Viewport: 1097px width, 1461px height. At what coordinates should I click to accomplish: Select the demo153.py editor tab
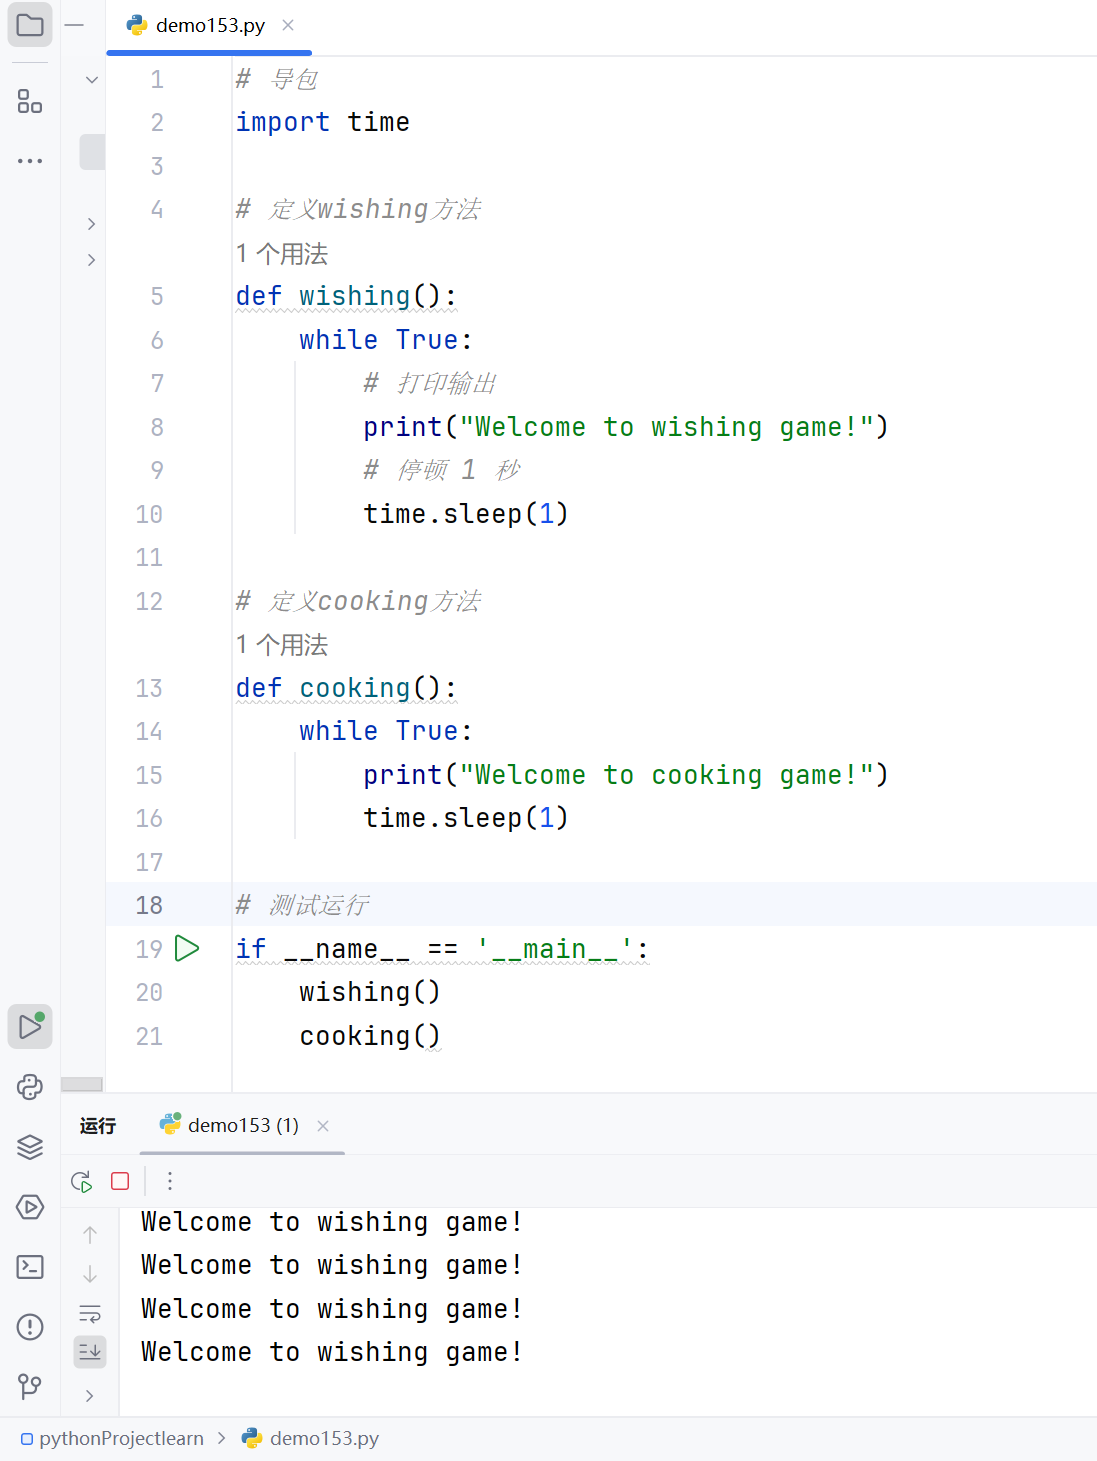[x=209, y=25]
